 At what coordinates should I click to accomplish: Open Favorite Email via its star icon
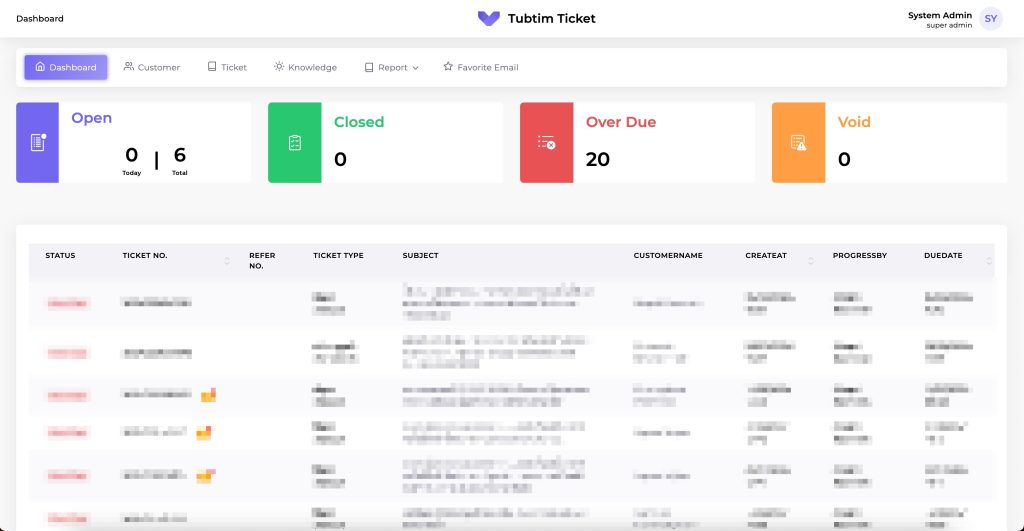click(448, 67)
